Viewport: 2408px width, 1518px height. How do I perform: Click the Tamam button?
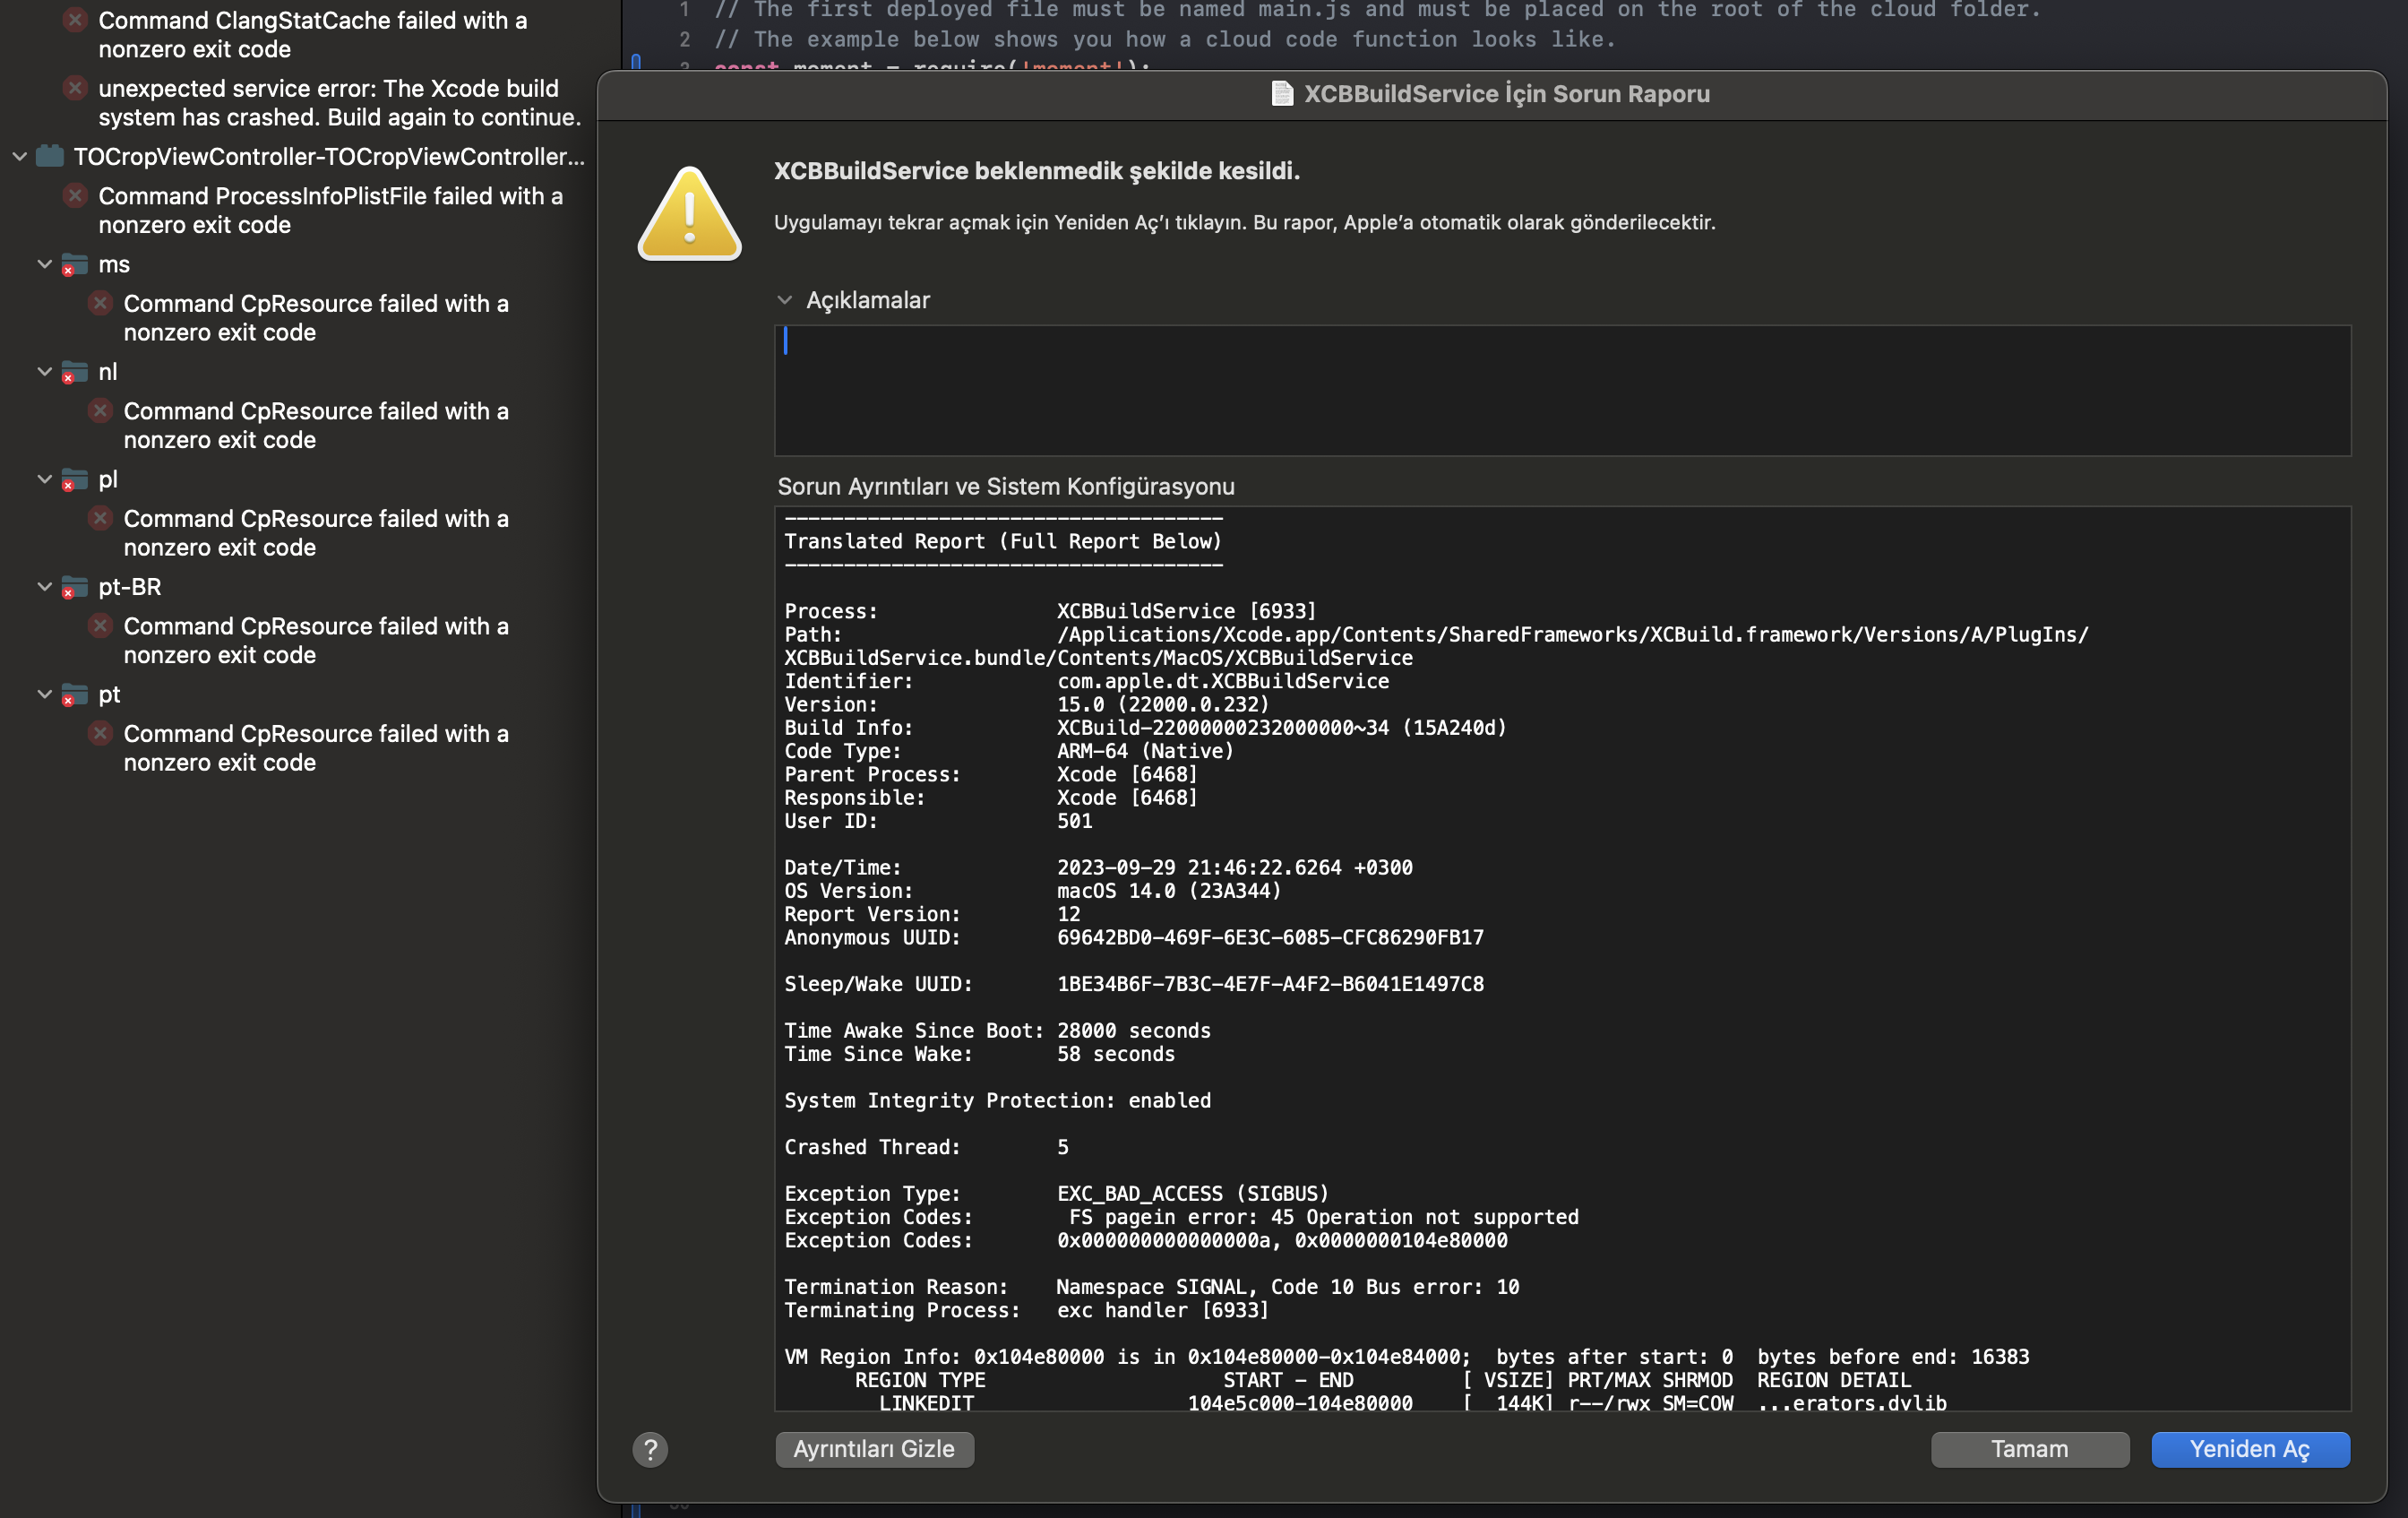tap(2029, 1449)
